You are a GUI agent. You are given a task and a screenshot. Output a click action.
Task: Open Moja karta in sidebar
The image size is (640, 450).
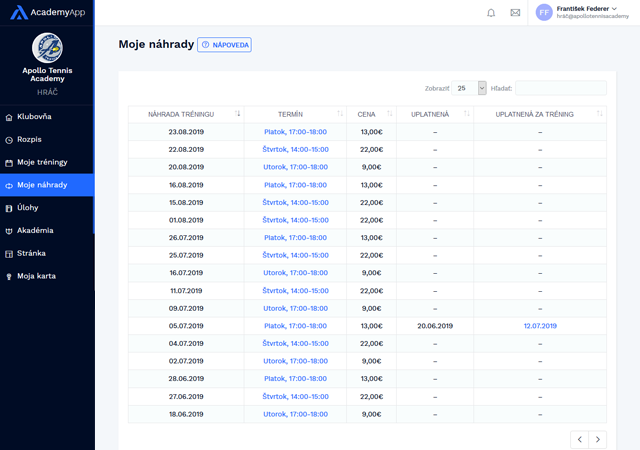36,276
